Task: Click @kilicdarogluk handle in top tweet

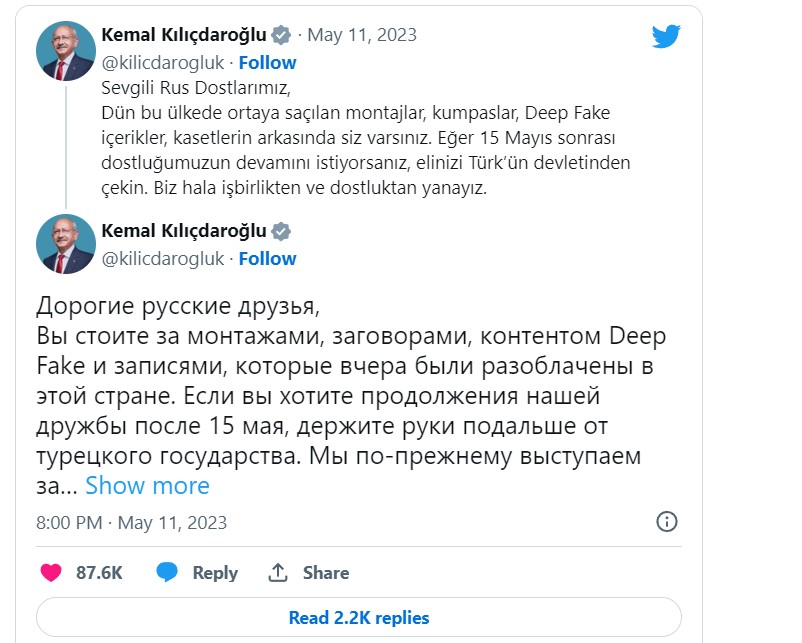Action: (163, 62)
